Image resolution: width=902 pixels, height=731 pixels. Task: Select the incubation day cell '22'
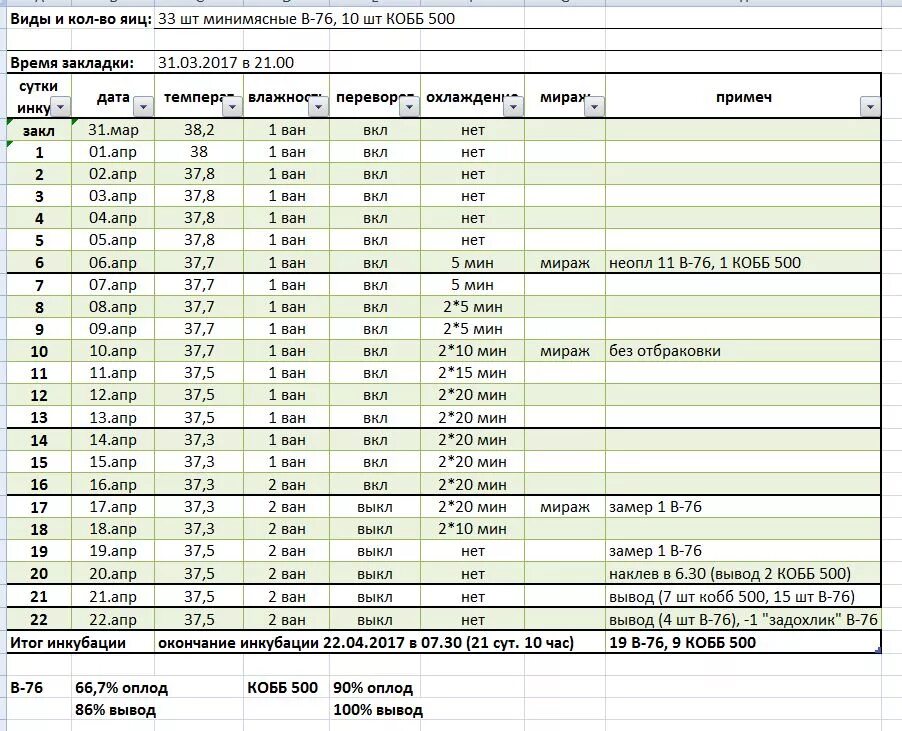pyautogui.click(x=39, y=619)
